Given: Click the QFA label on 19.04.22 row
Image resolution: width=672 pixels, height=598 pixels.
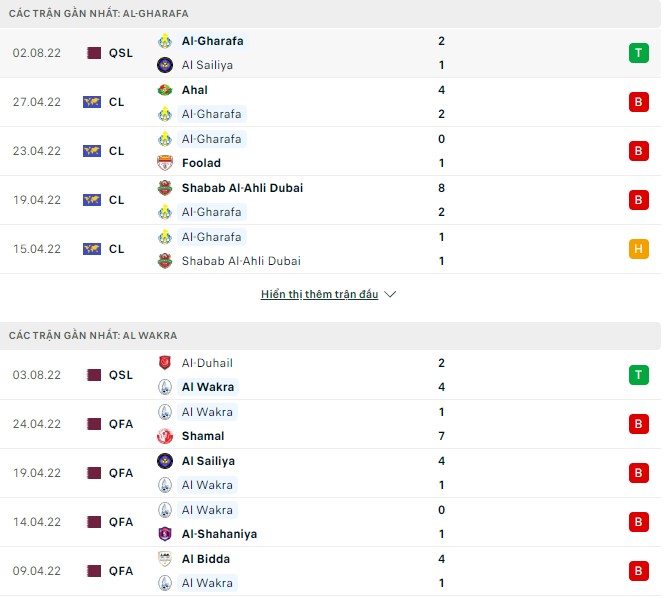Looking at the screenshot, I should [x=121, y=473].
